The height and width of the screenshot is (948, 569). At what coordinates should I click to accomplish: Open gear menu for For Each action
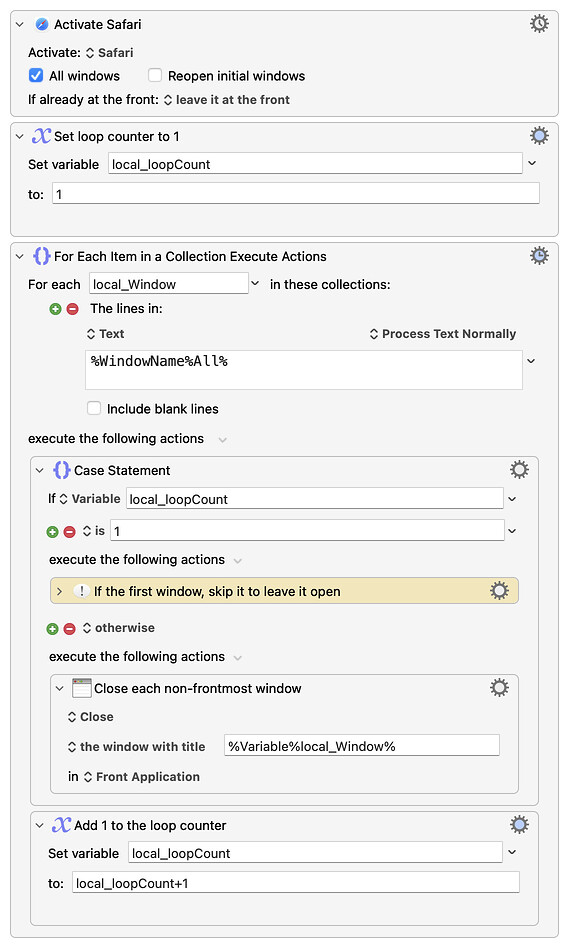tap(539, 255)
